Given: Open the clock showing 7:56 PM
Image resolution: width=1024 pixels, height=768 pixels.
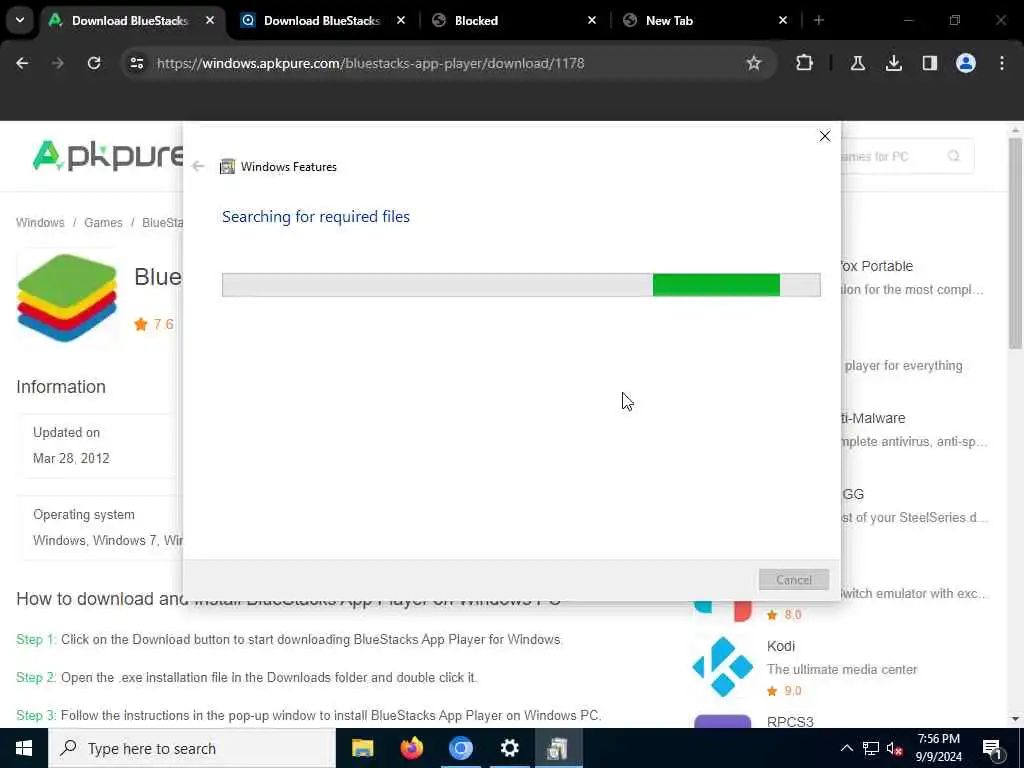Looking at the screenshot, I should tap(939, 748).
